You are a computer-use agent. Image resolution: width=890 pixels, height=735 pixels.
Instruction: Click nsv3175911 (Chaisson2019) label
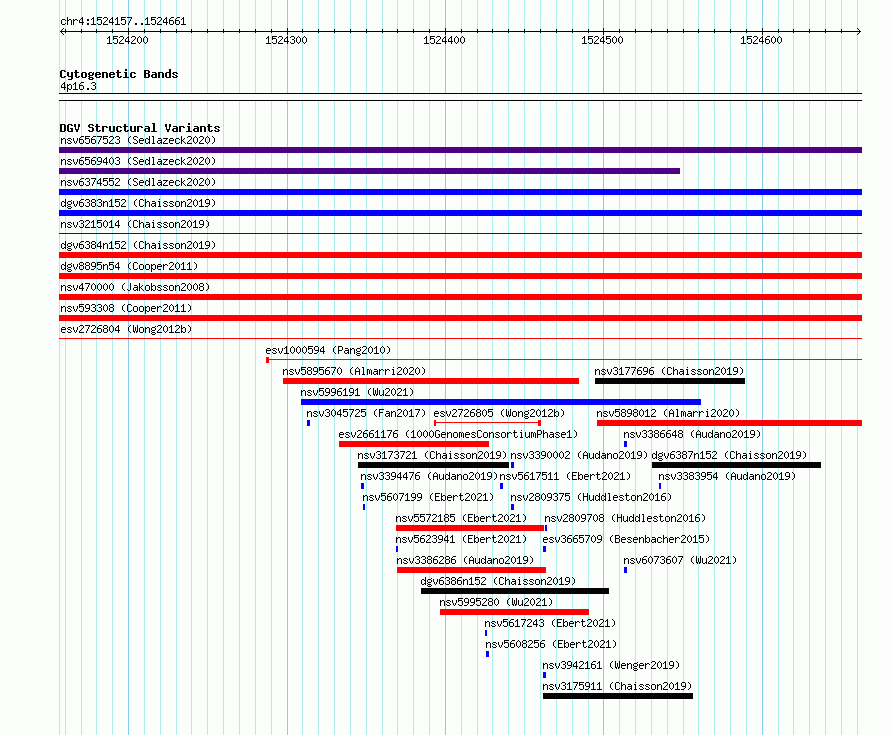[x=617, y=686]
